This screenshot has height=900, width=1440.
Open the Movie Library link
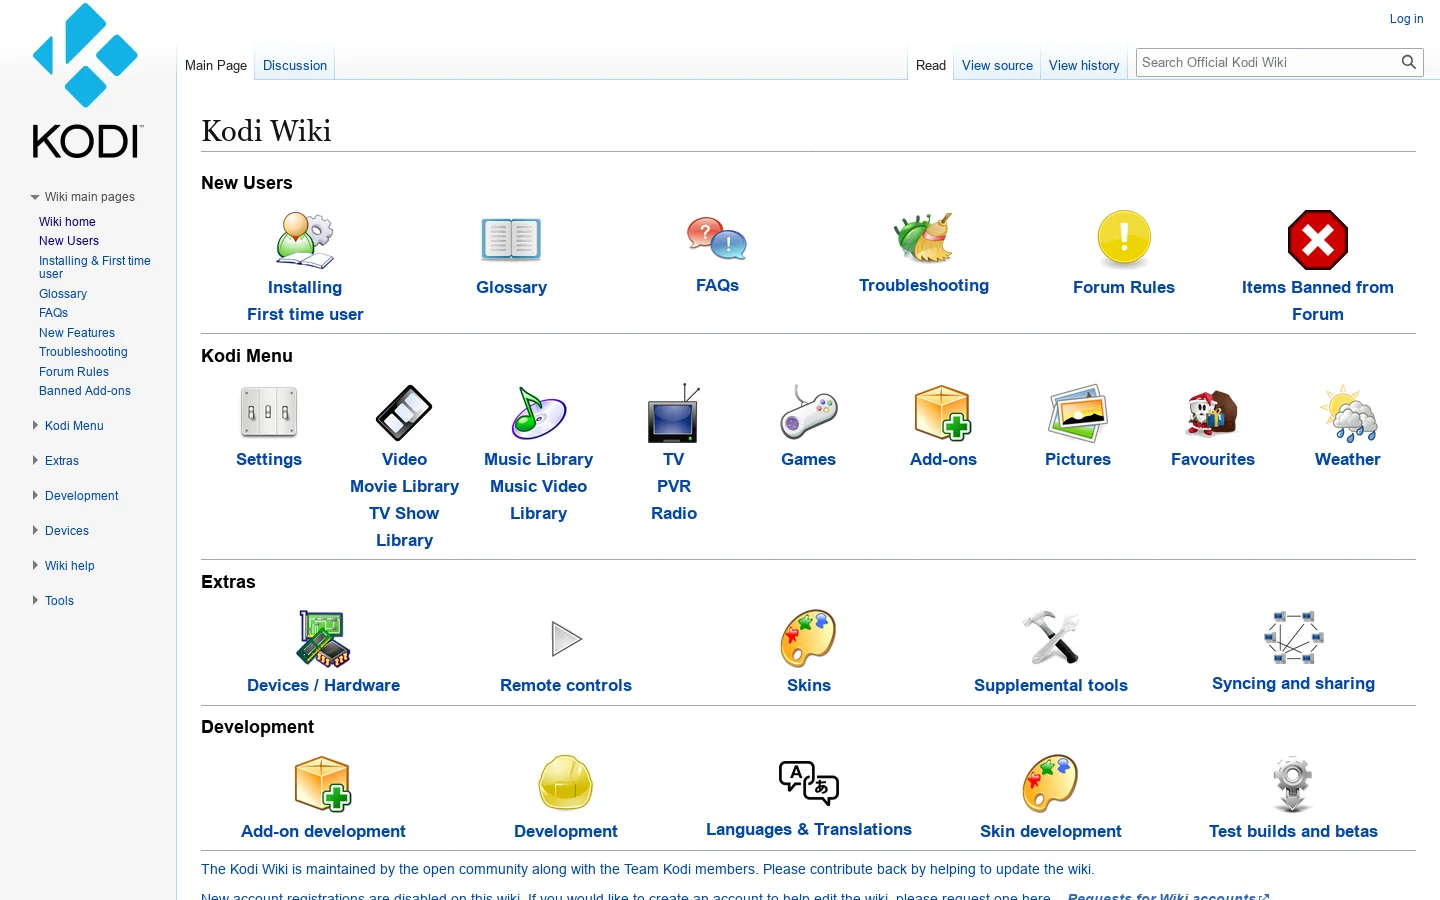404,486
